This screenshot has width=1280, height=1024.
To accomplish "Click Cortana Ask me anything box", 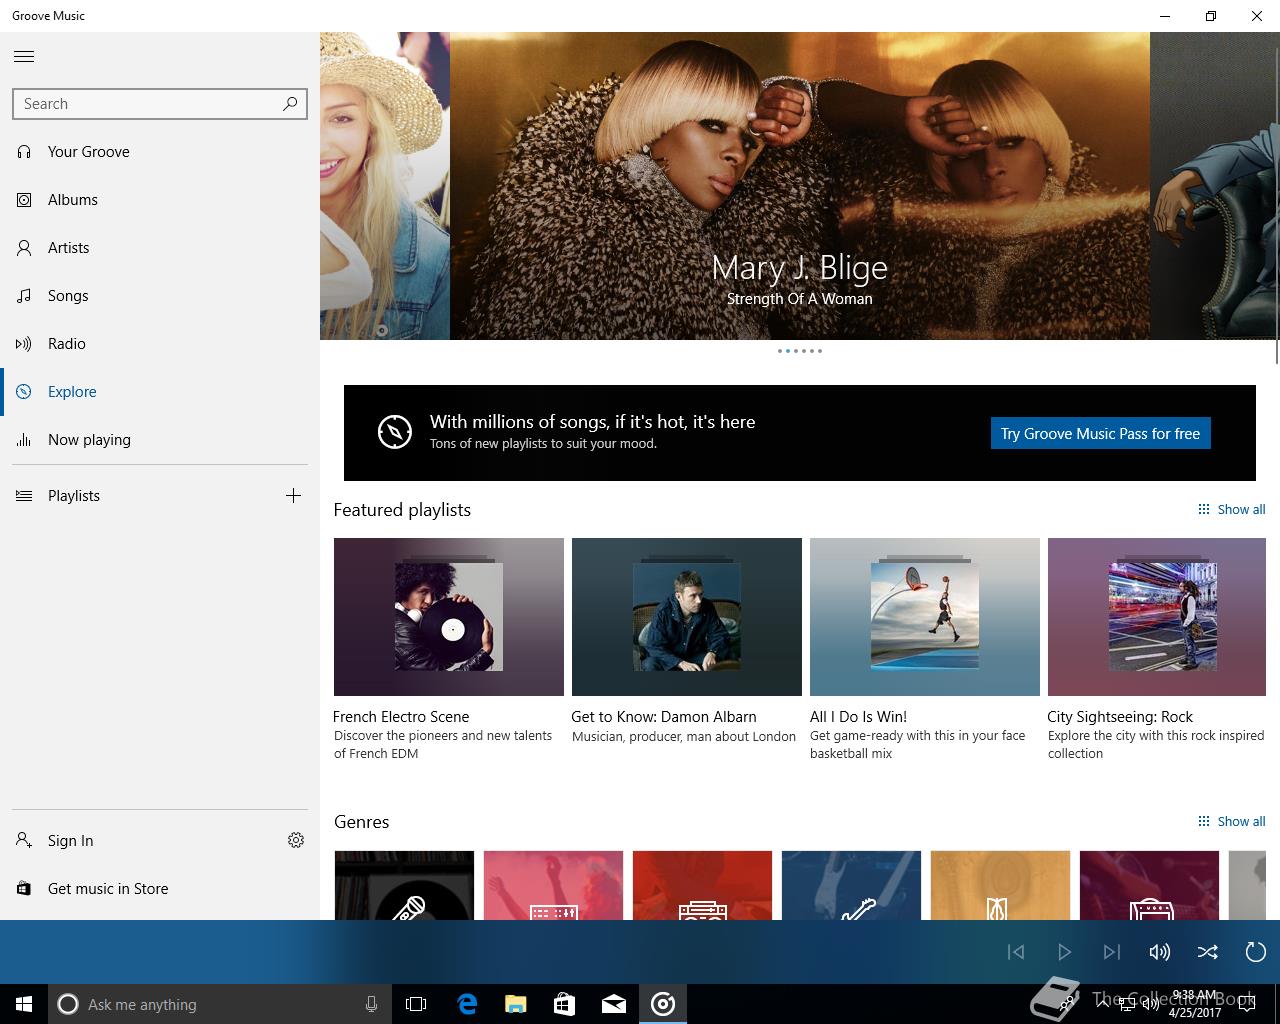I will click(218, 1004).
